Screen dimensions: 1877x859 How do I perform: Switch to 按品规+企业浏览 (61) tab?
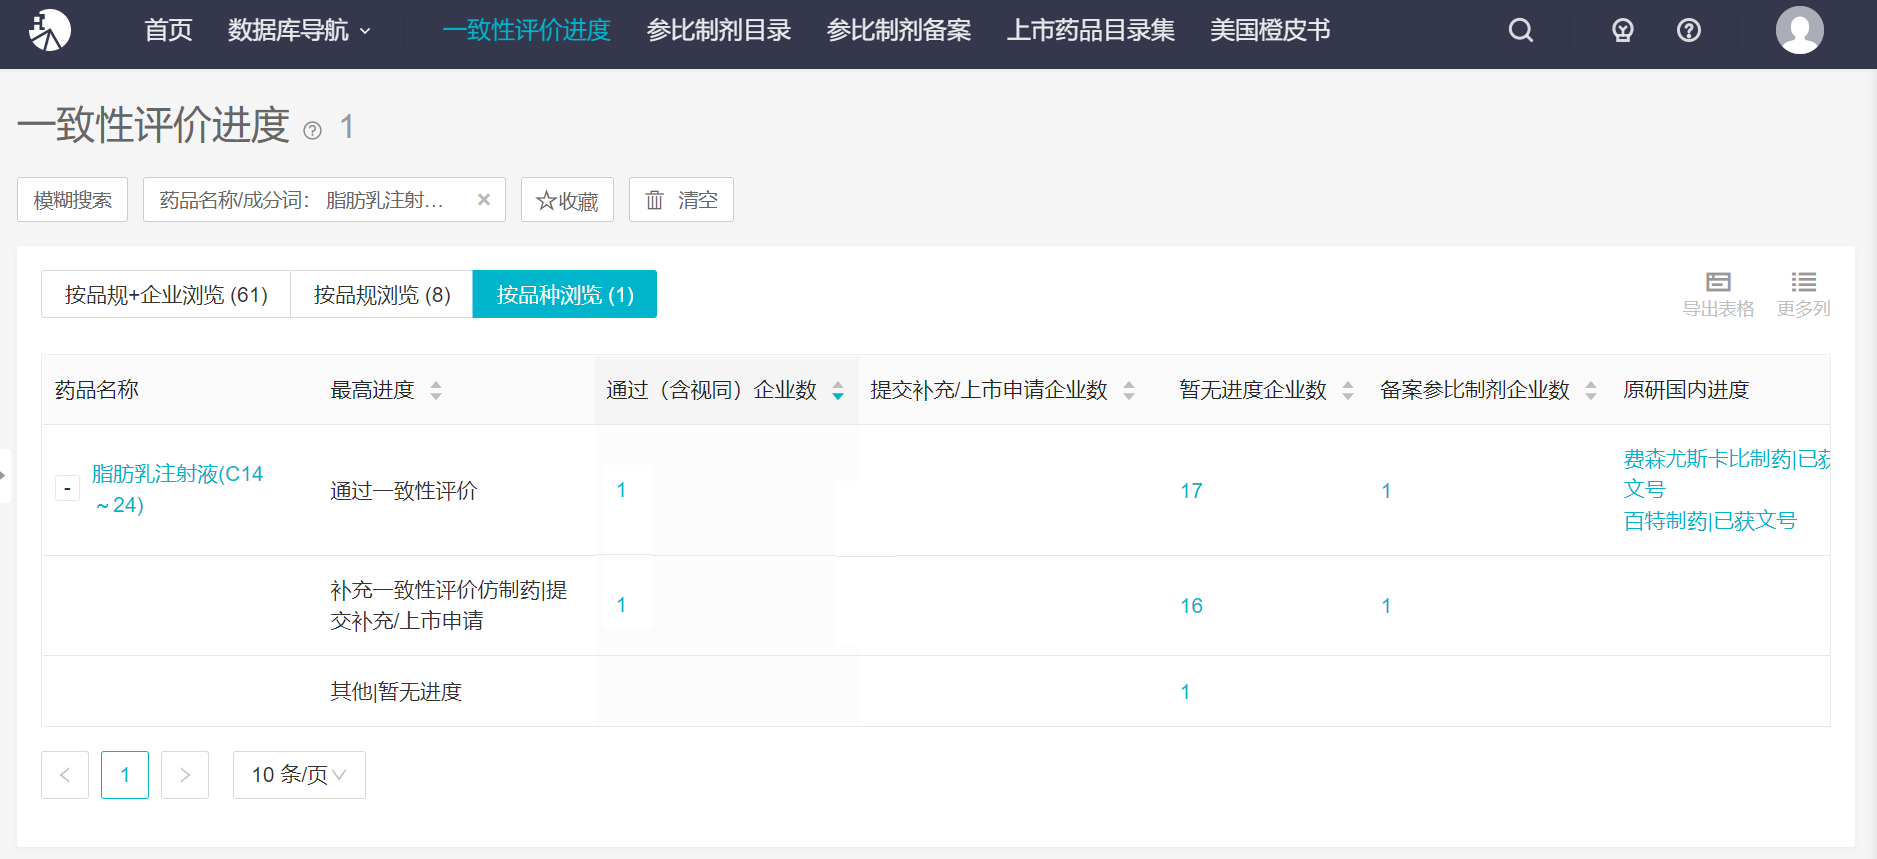[x=166, y=294]
